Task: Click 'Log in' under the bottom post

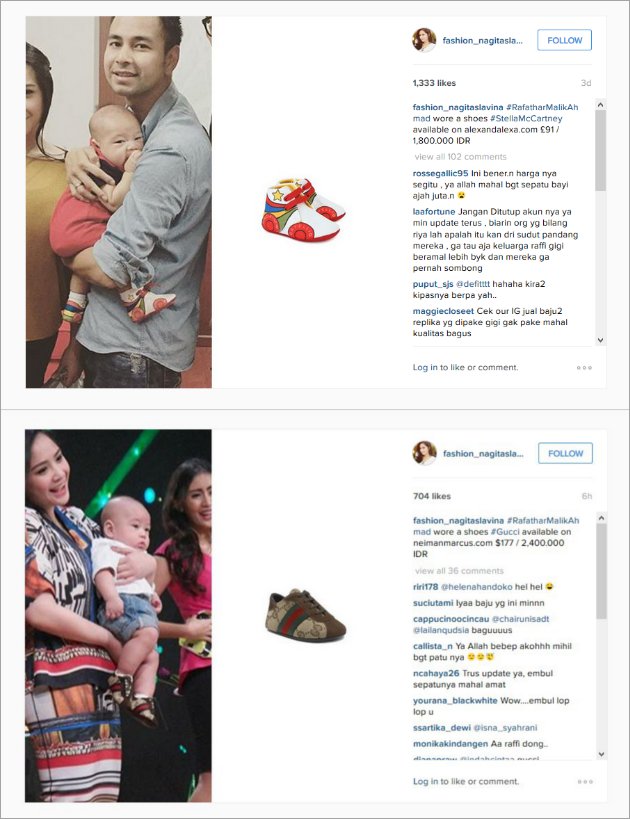Action: point(425,781)
